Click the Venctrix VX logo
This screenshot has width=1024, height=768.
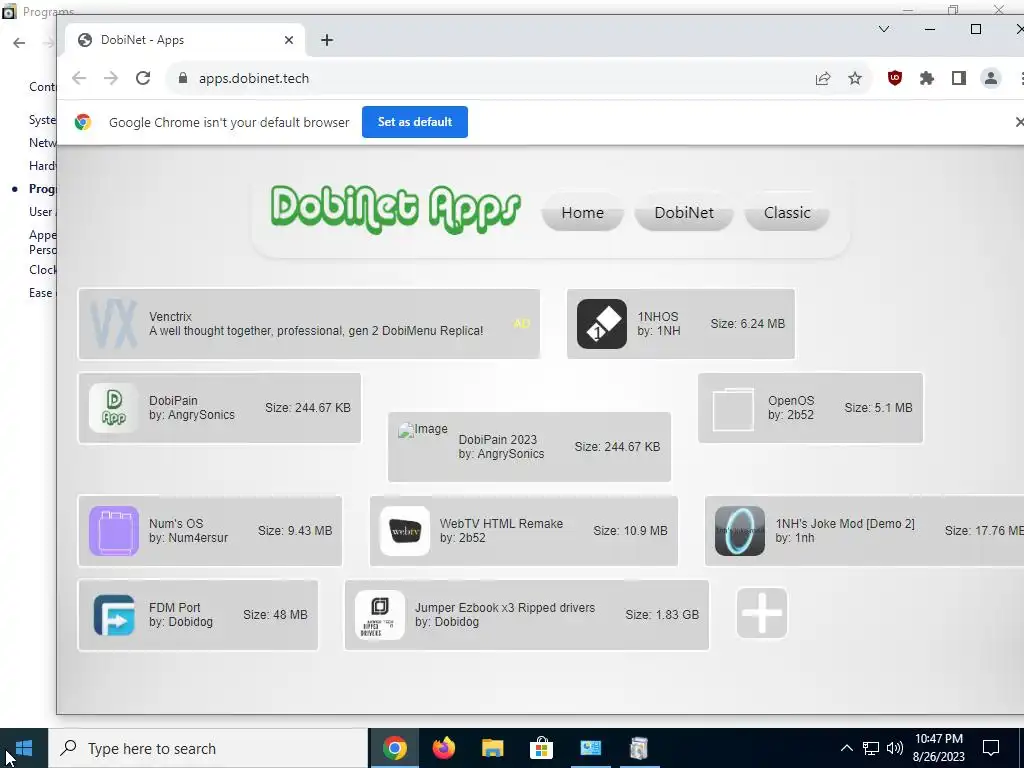click(114, 324)
